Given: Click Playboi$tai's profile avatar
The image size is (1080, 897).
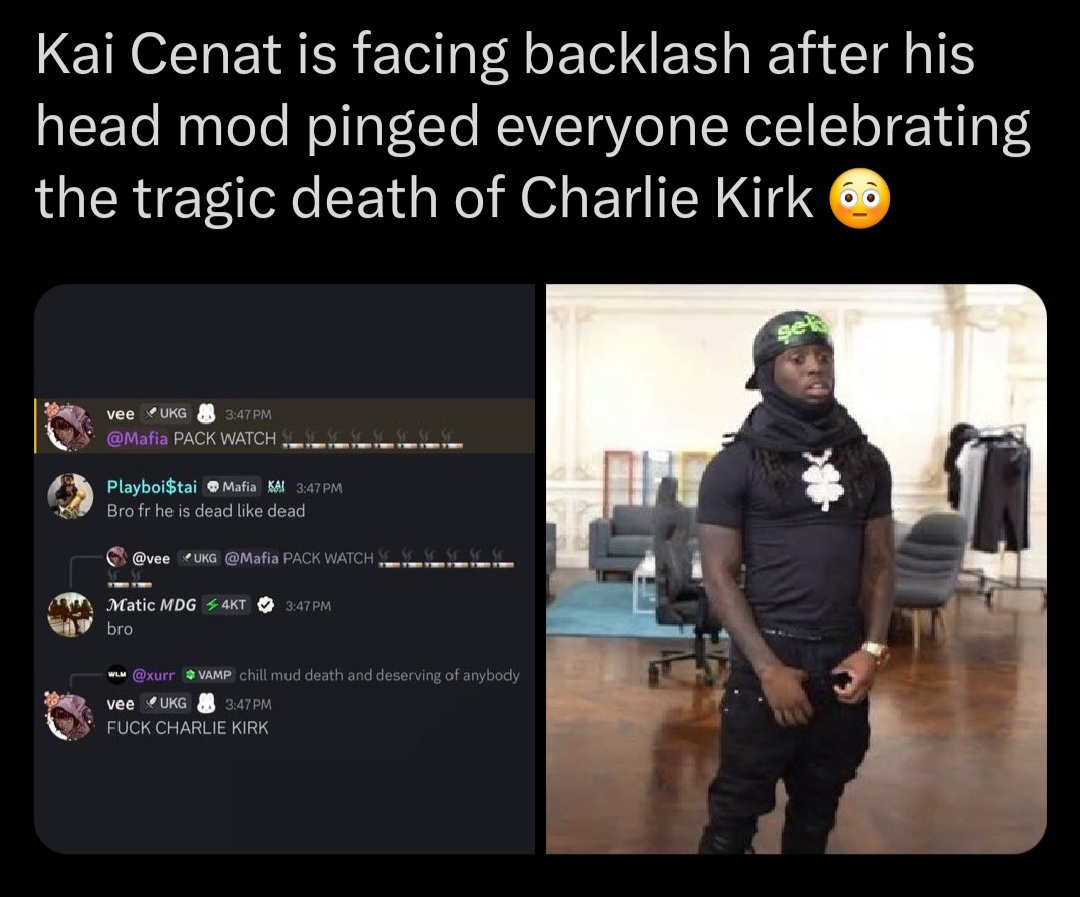Looking at the screenshot, I should 70,496.
